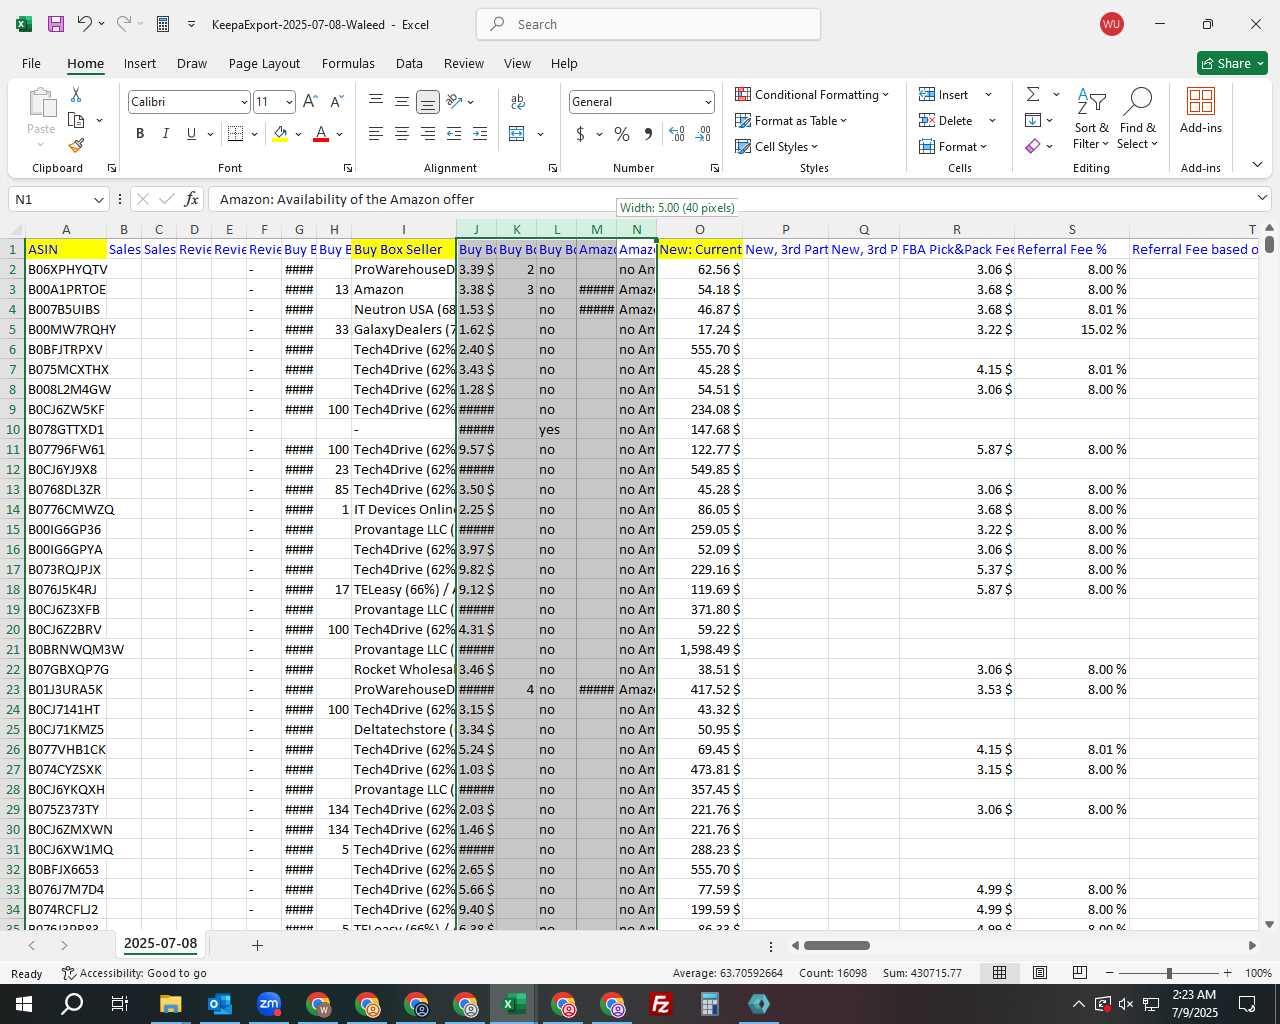1280x1024 pixels.
Task: Toggle italic formatting
Action: point(165,134)
